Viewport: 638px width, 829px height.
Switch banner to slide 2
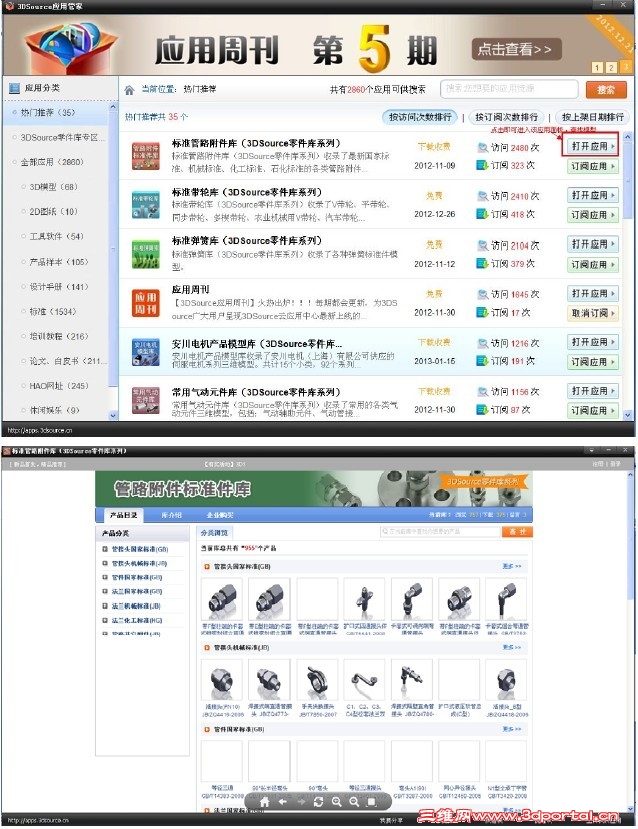(611, 68)
